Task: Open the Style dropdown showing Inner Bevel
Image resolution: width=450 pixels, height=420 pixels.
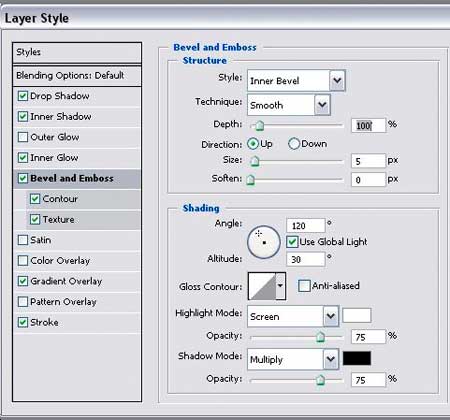Action: coord(296,81)
